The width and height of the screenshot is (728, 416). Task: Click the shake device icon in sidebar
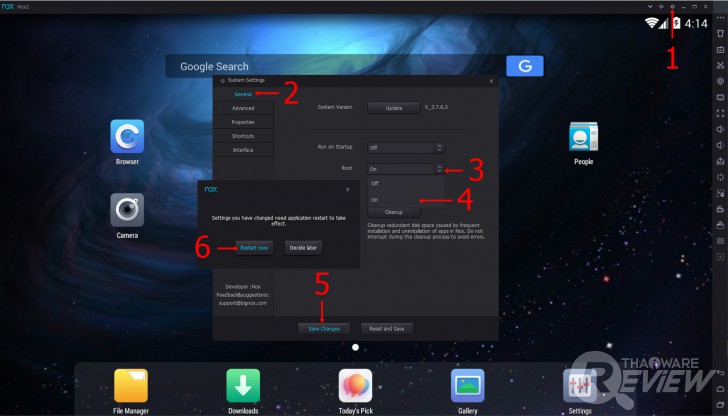pos(720,33)
